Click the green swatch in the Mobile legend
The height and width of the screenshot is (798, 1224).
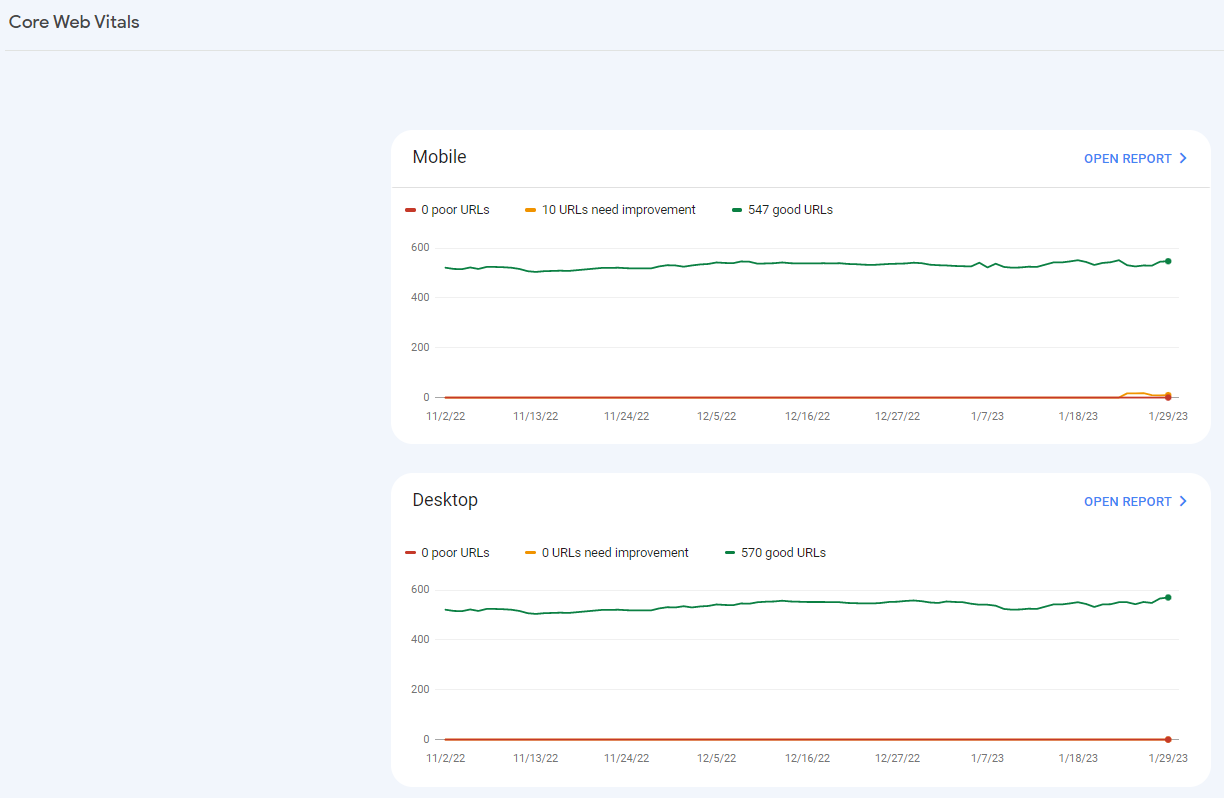pos(738,210)
